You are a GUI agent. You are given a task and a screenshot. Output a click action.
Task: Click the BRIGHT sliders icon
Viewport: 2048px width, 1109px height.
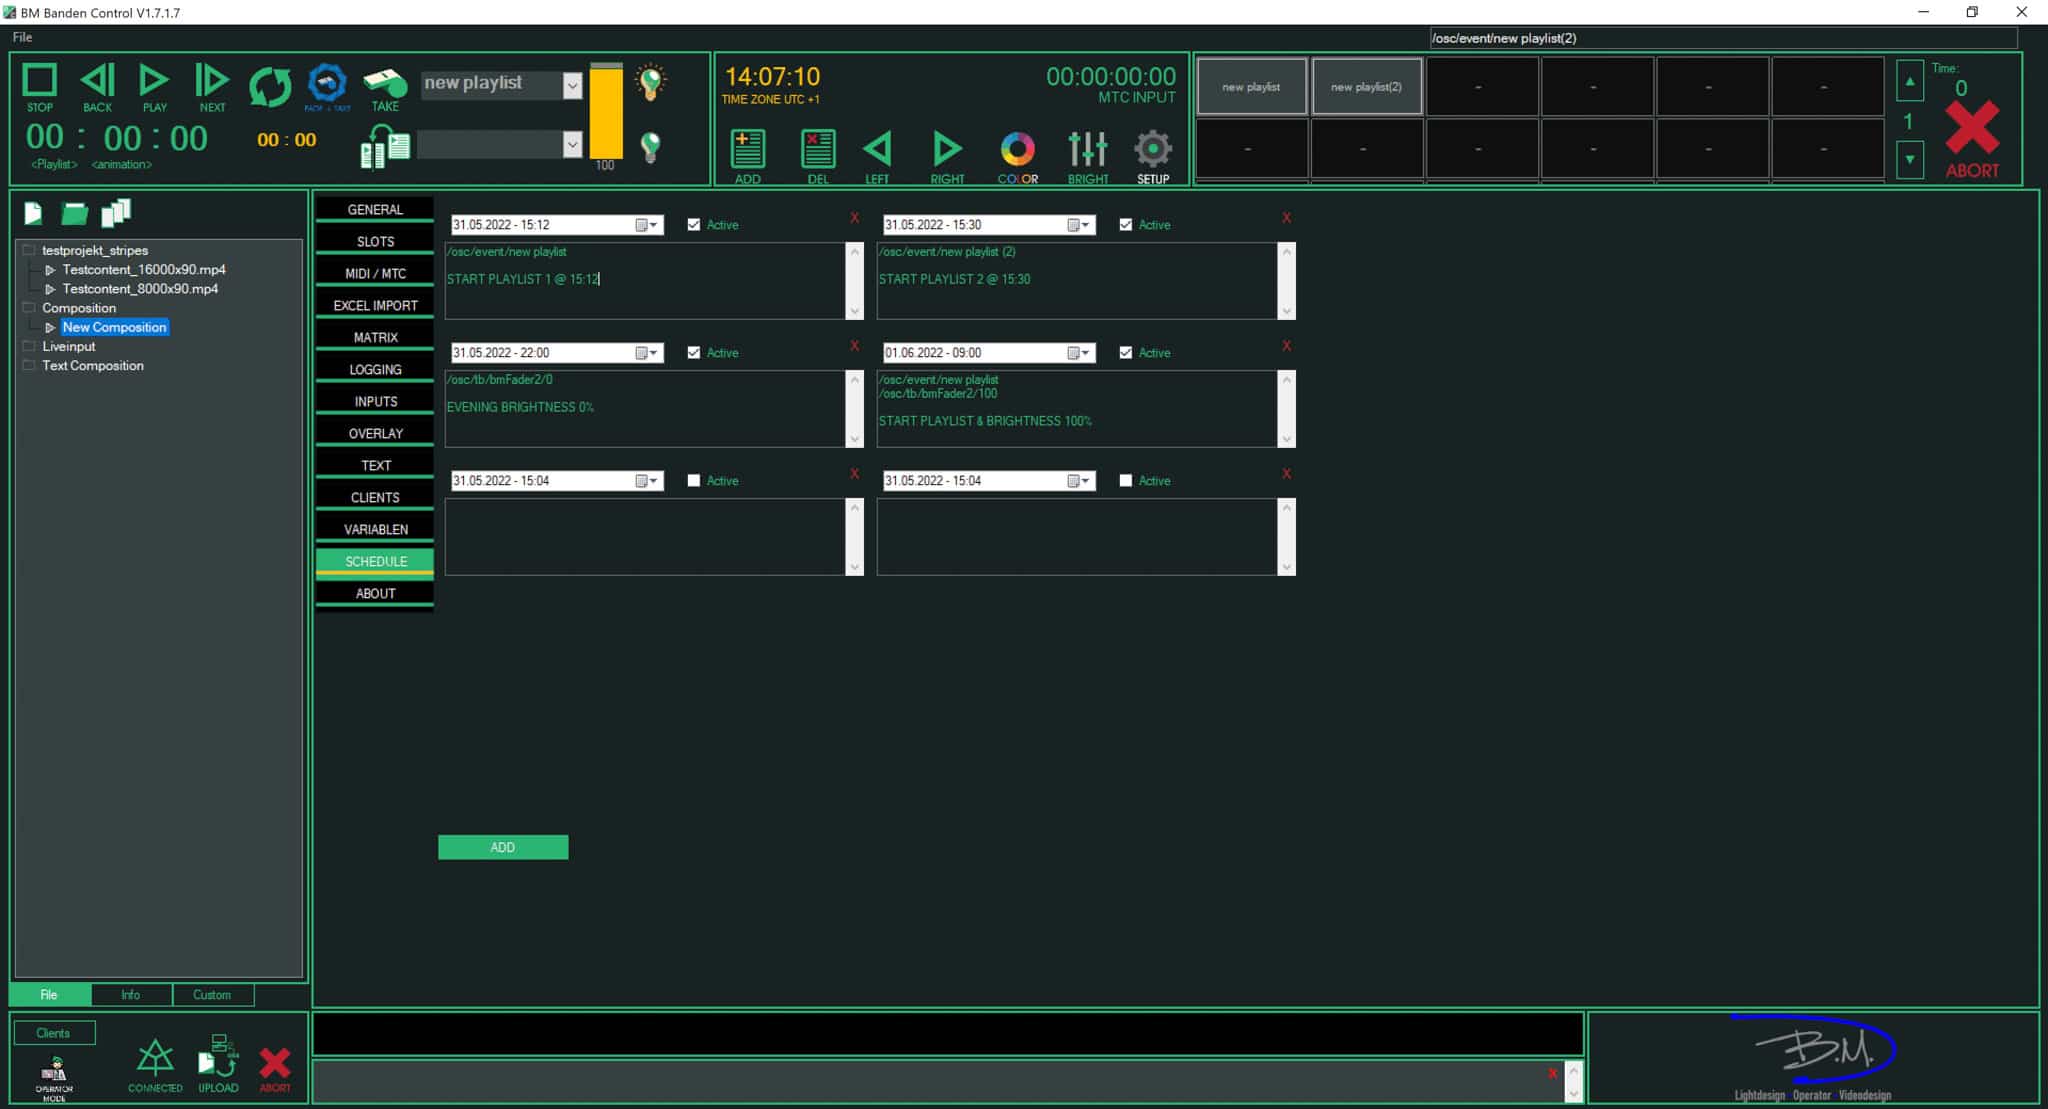tap(1087, 149)
